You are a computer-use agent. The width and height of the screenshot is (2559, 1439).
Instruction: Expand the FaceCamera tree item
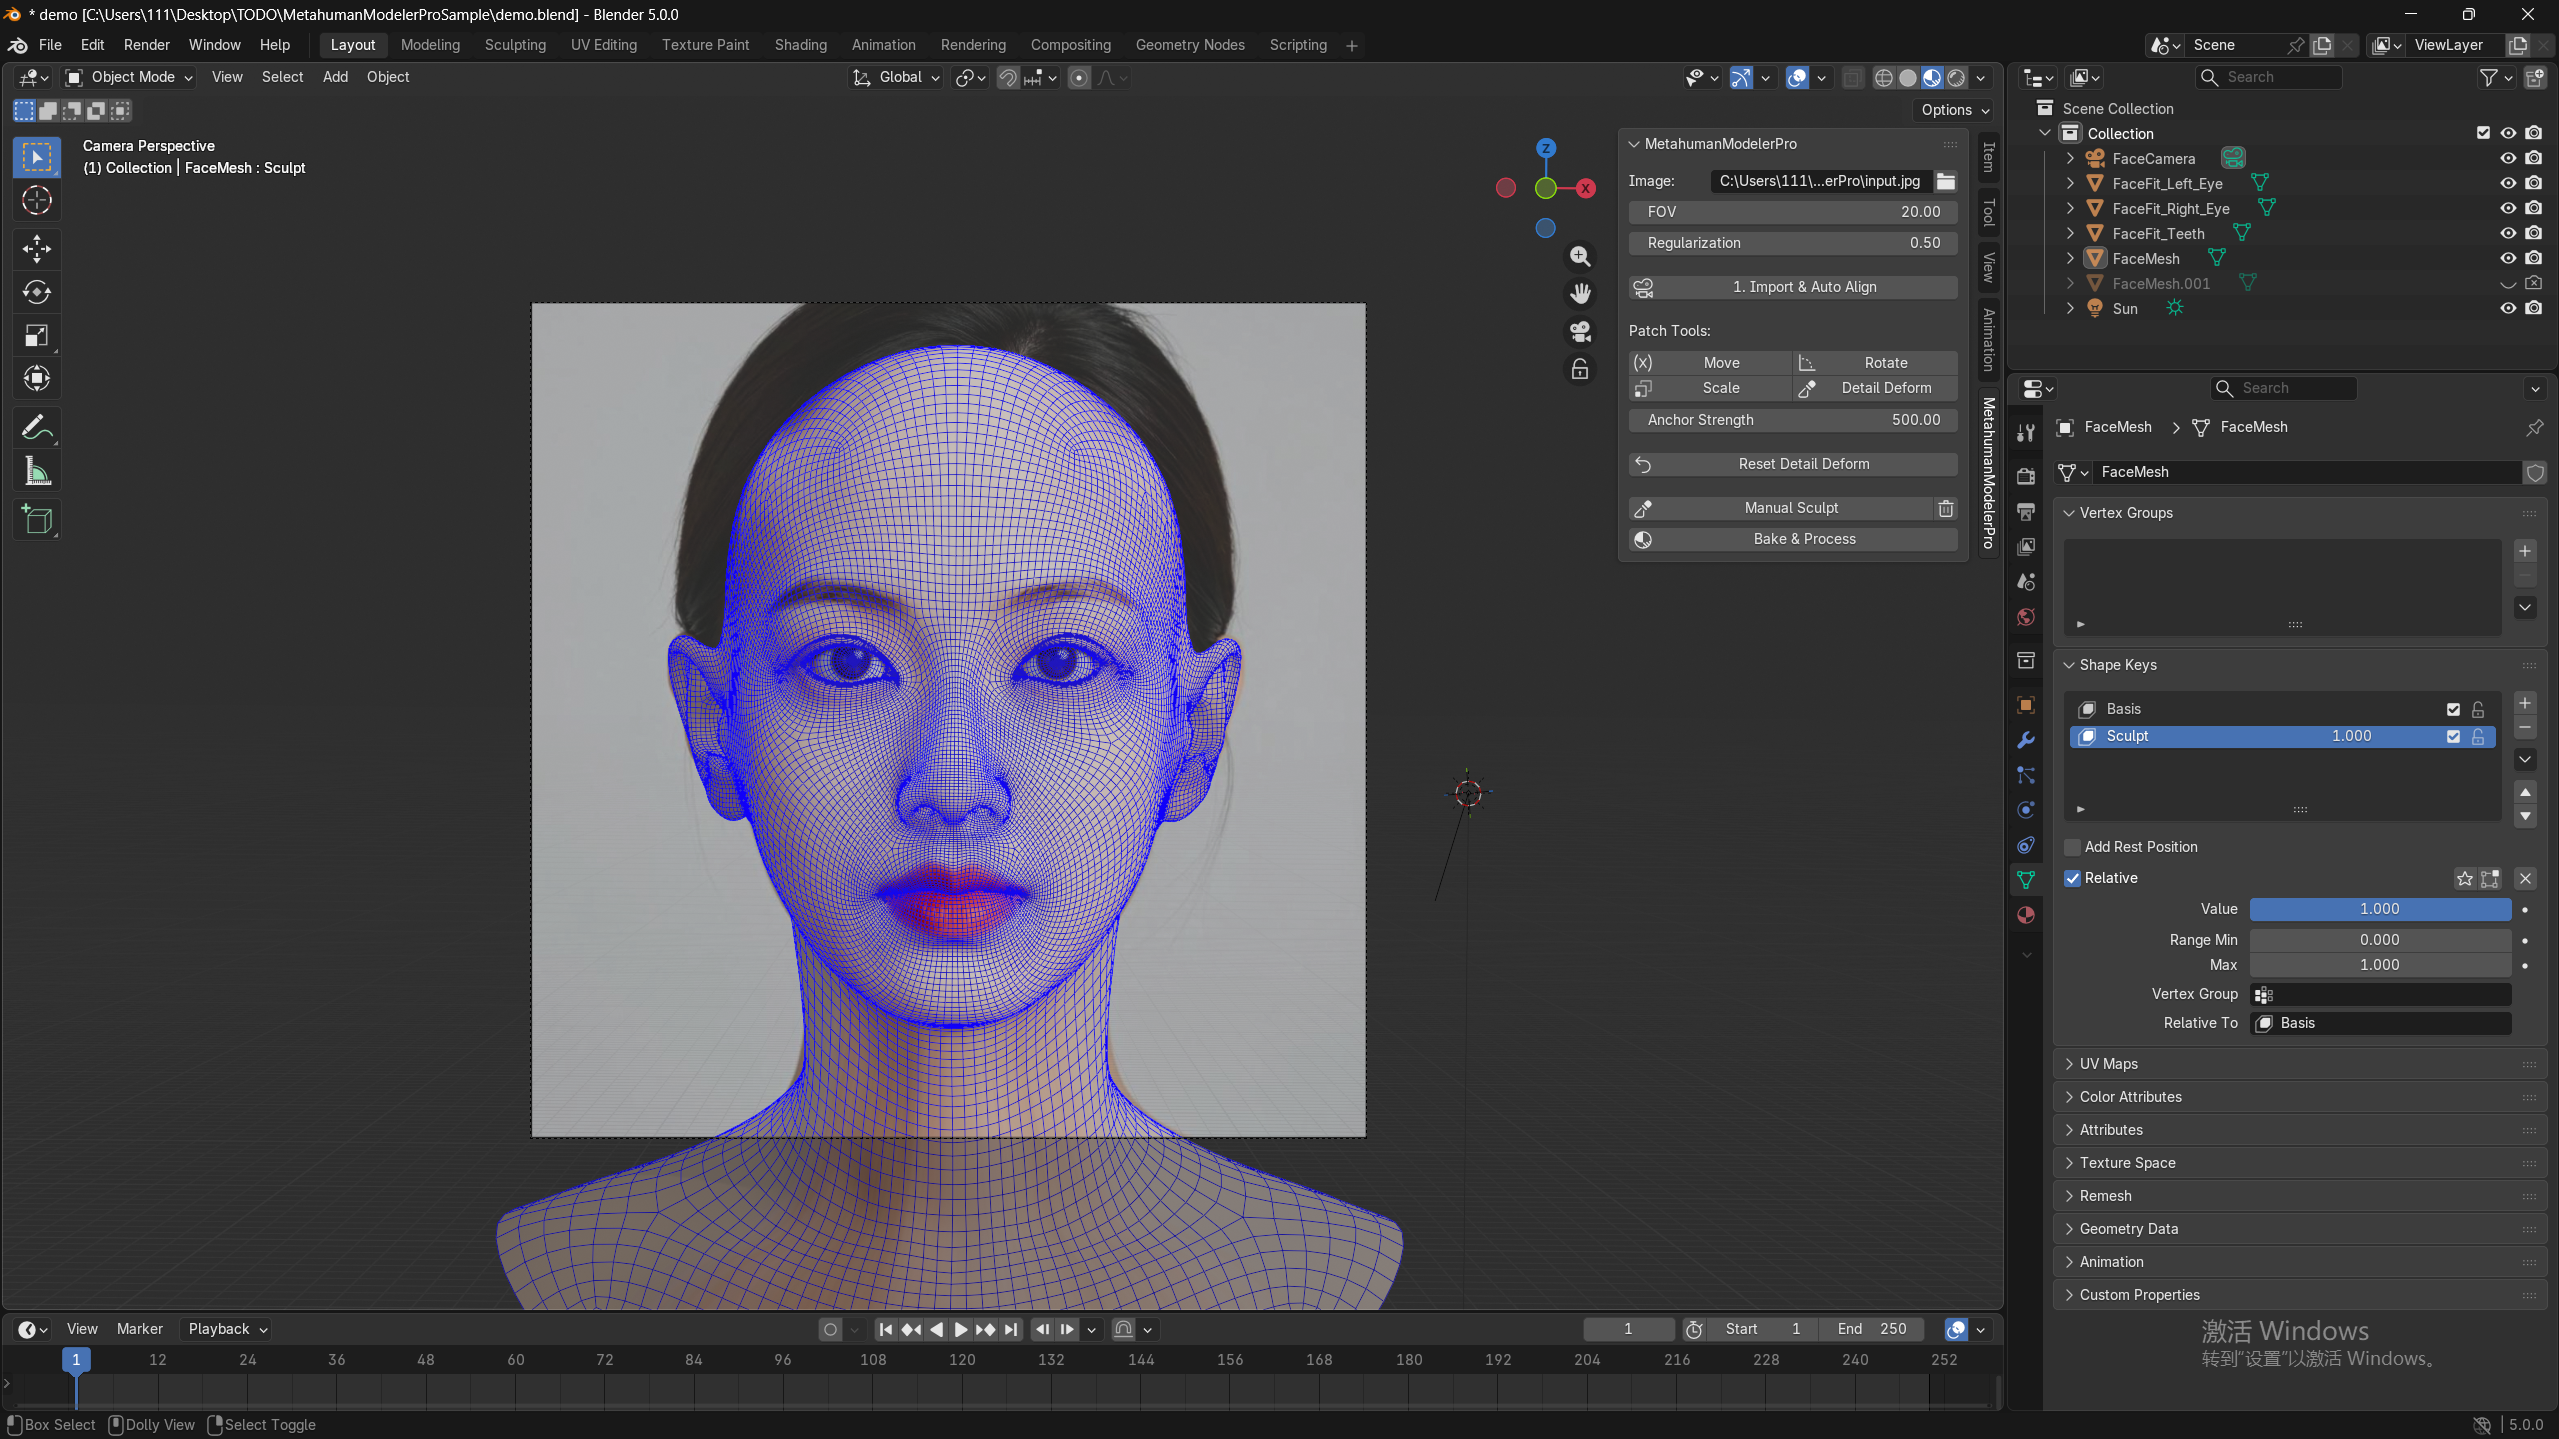click(x=2070, y=158)
